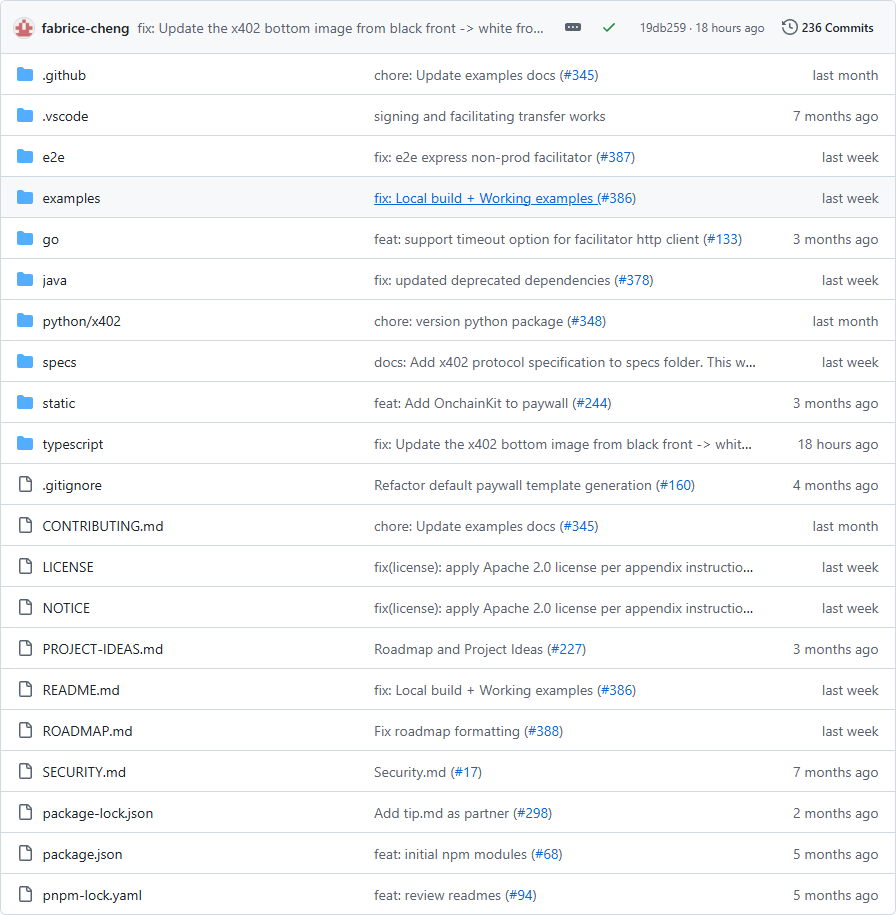Expand the commit message ellipsis button

coord(573,28)
